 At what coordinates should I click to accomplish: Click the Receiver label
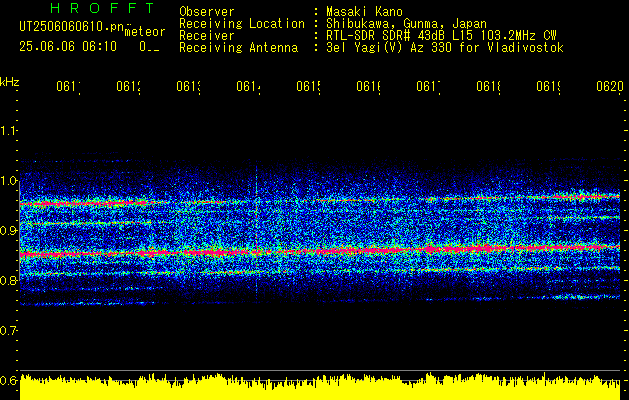(x=207, y=36)
